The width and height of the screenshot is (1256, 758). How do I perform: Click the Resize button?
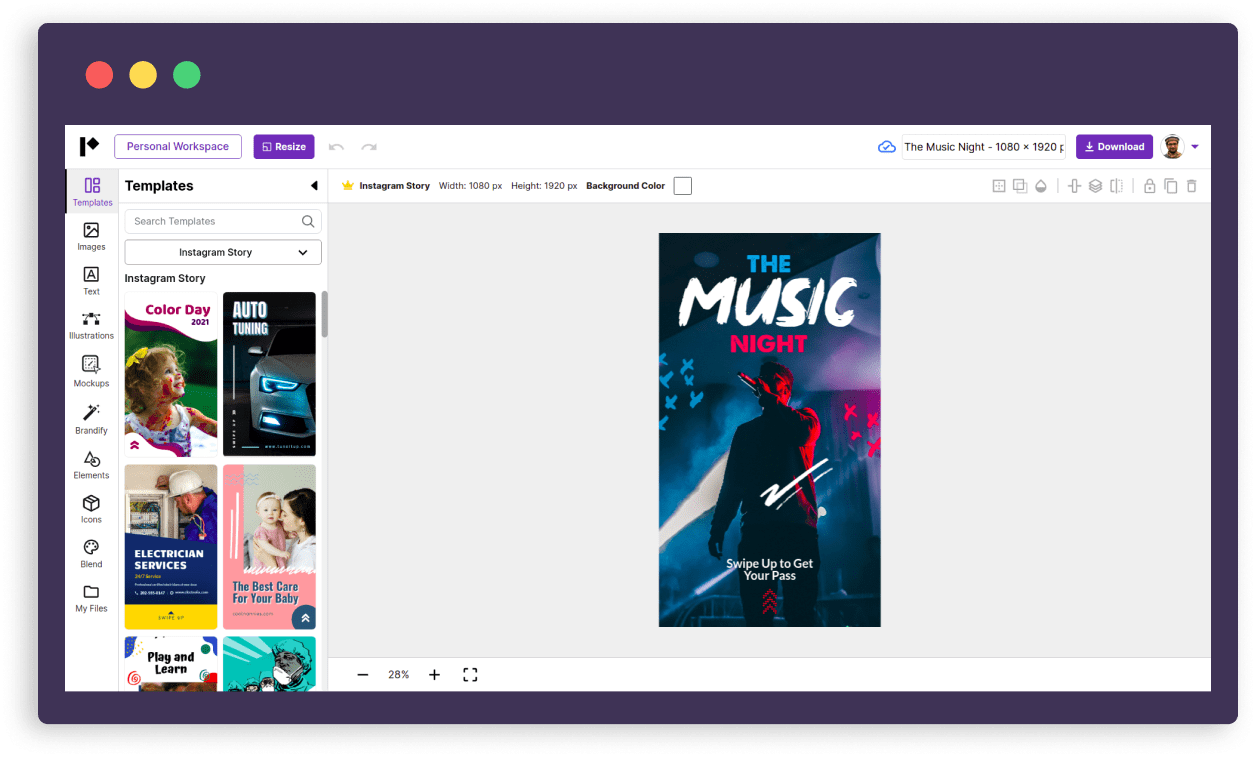pyautogui.click(x=284, y=147)
